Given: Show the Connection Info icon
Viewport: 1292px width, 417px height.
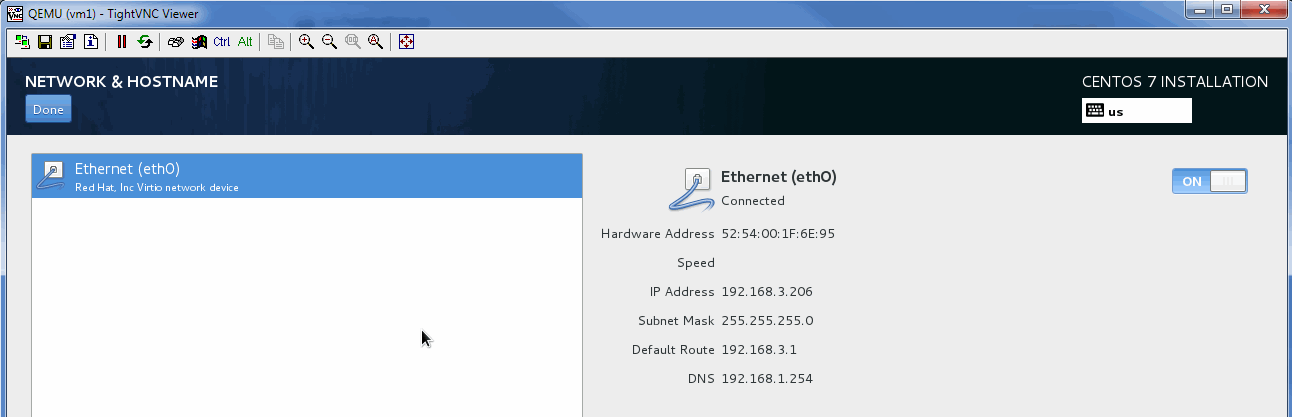Looking at the screenshot, I should point(90,42).
